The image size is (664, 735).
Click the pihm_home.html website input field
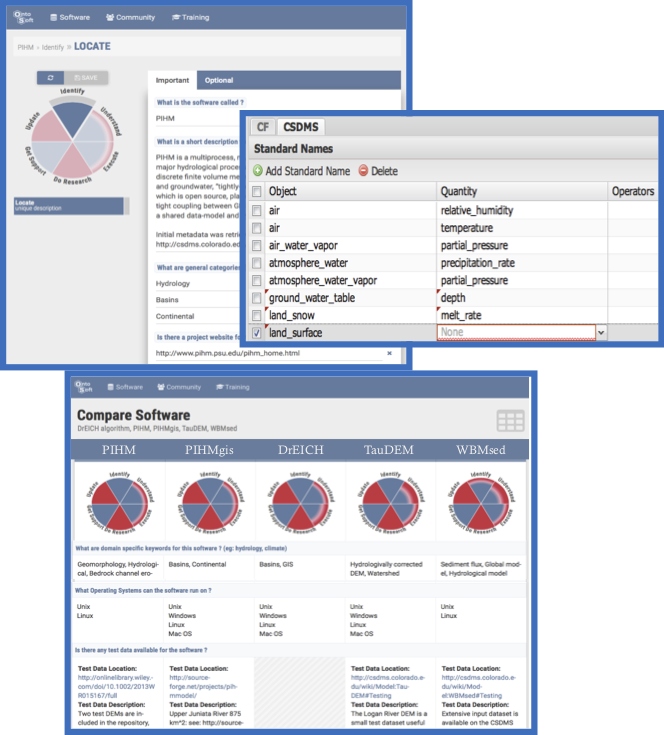click(269, 353)
